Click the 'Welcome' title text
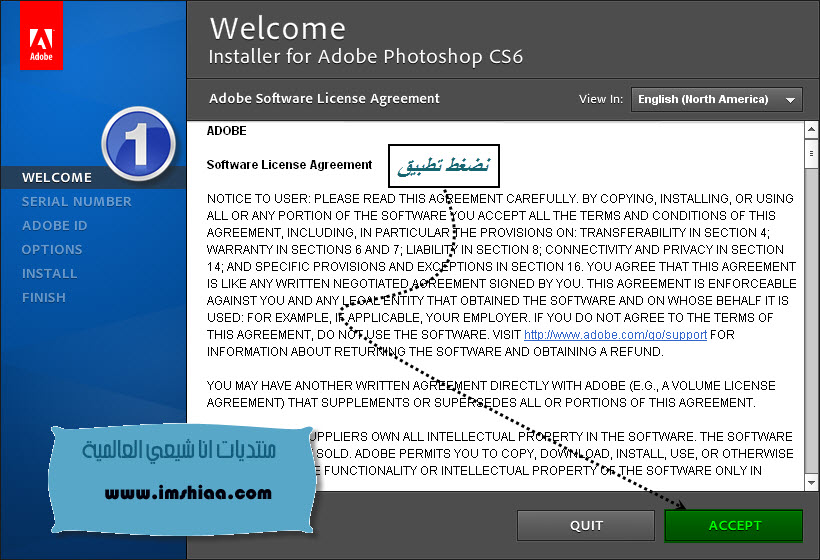The image size is (820, 560). coord(278,28)
